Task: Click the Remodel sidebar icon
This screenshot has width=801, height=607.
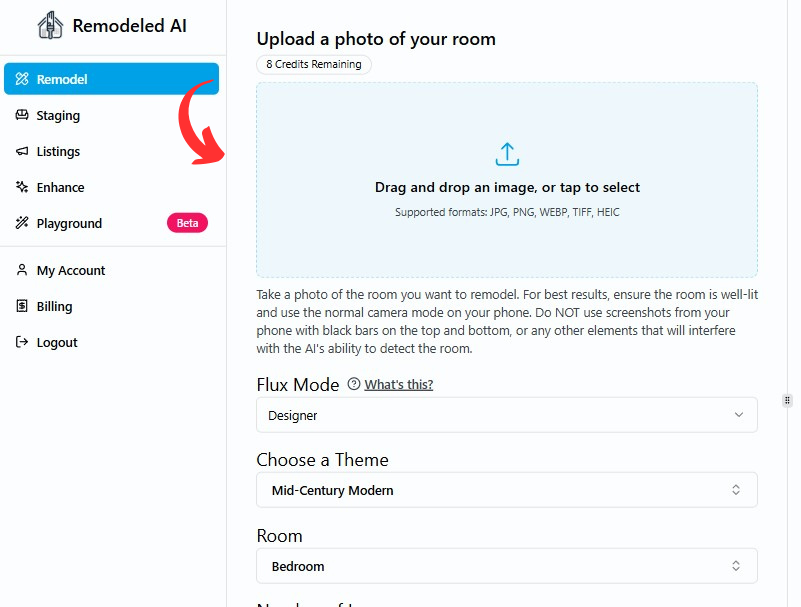Action: pos(22,79)
